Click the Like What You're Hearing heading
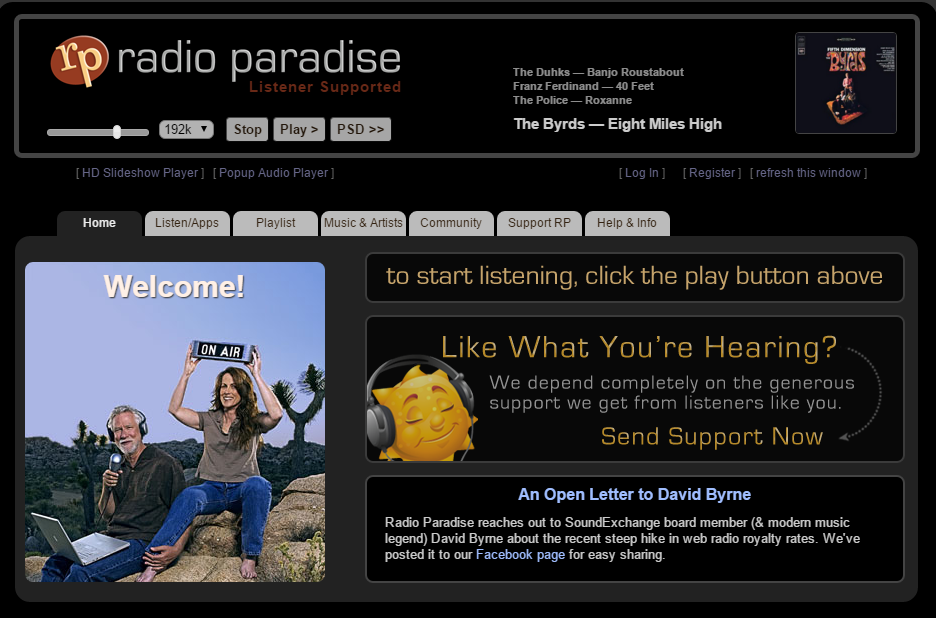The image size is (936, 618). tap(639, 347)
